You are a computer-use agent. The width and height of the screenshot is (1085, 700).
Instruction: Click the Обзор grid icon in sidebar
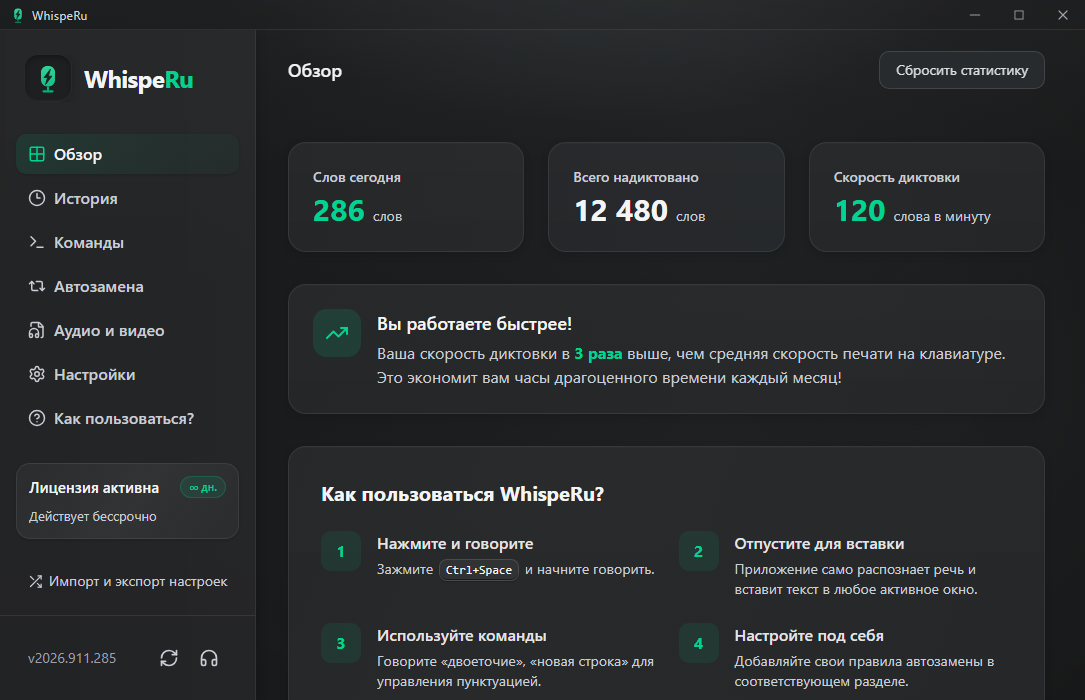(x=37, y=154)
